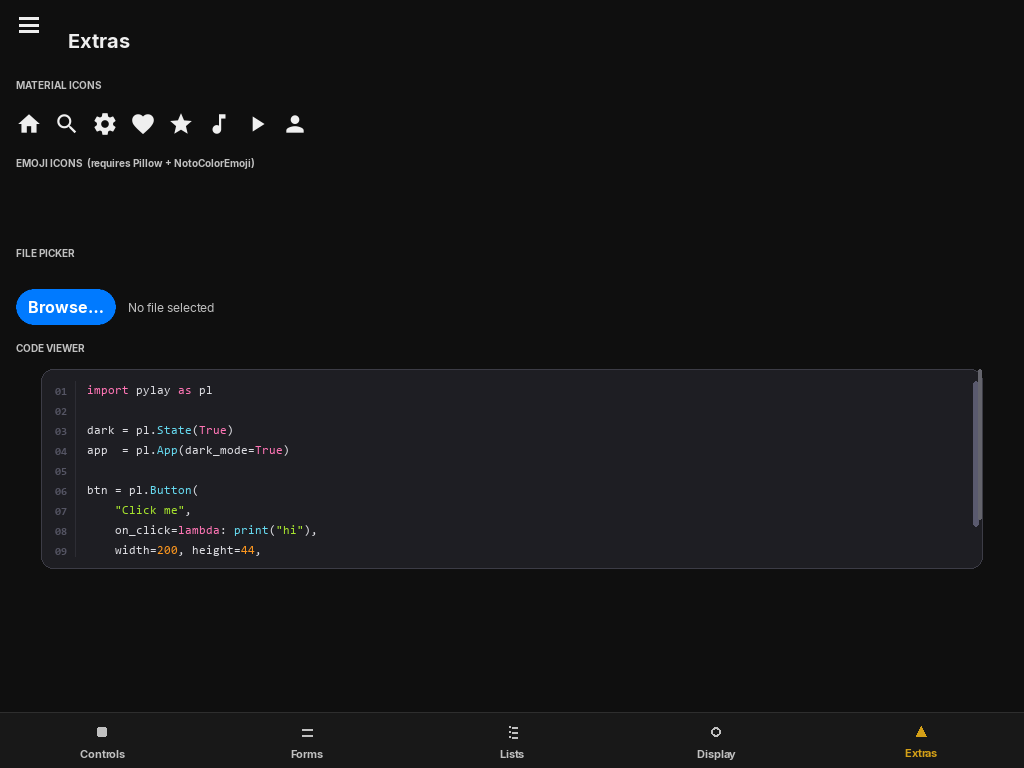Click the FILE PICKER section heading
The image size is (1024, 768).
click(45, 253)
